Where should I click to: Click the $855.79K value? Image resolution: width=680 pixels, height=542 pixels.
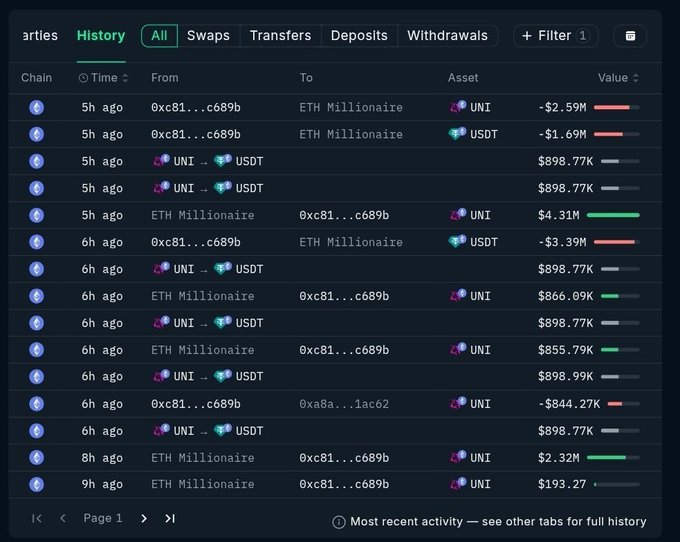tap(565, 350)
